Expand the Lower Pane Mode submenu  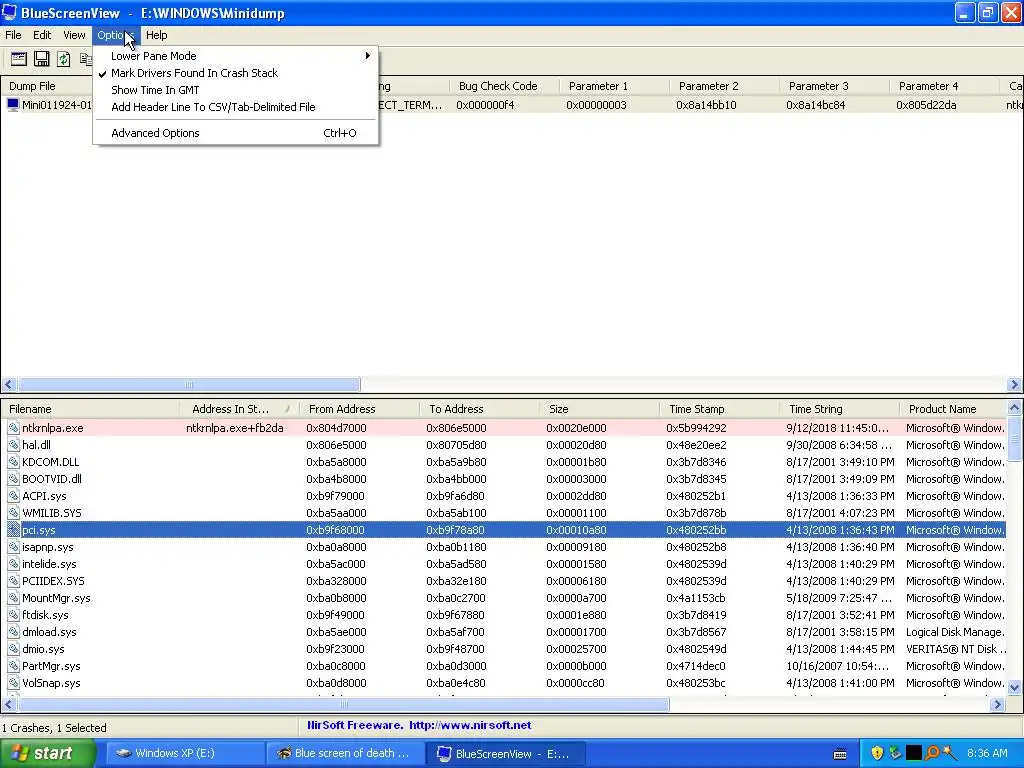coord(235,56)
